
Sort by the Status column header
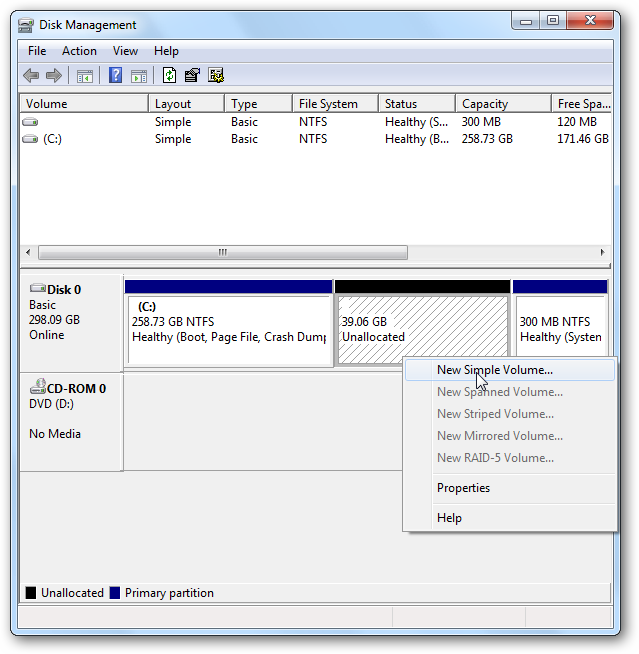(x=417, y=104)
